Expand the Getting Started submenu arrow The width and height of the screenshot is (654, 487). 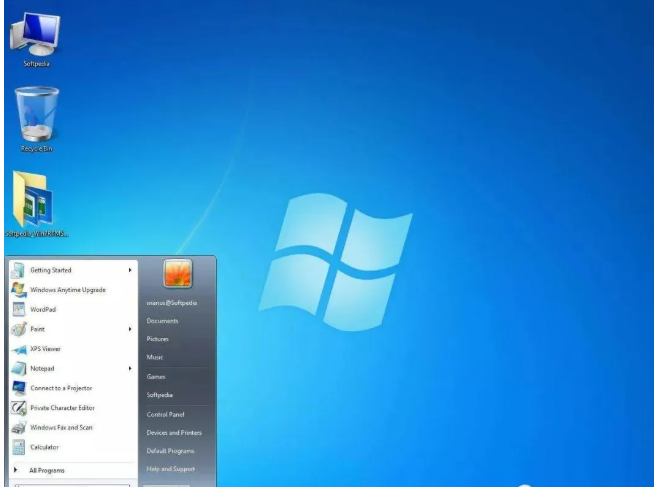click(130, 270)
